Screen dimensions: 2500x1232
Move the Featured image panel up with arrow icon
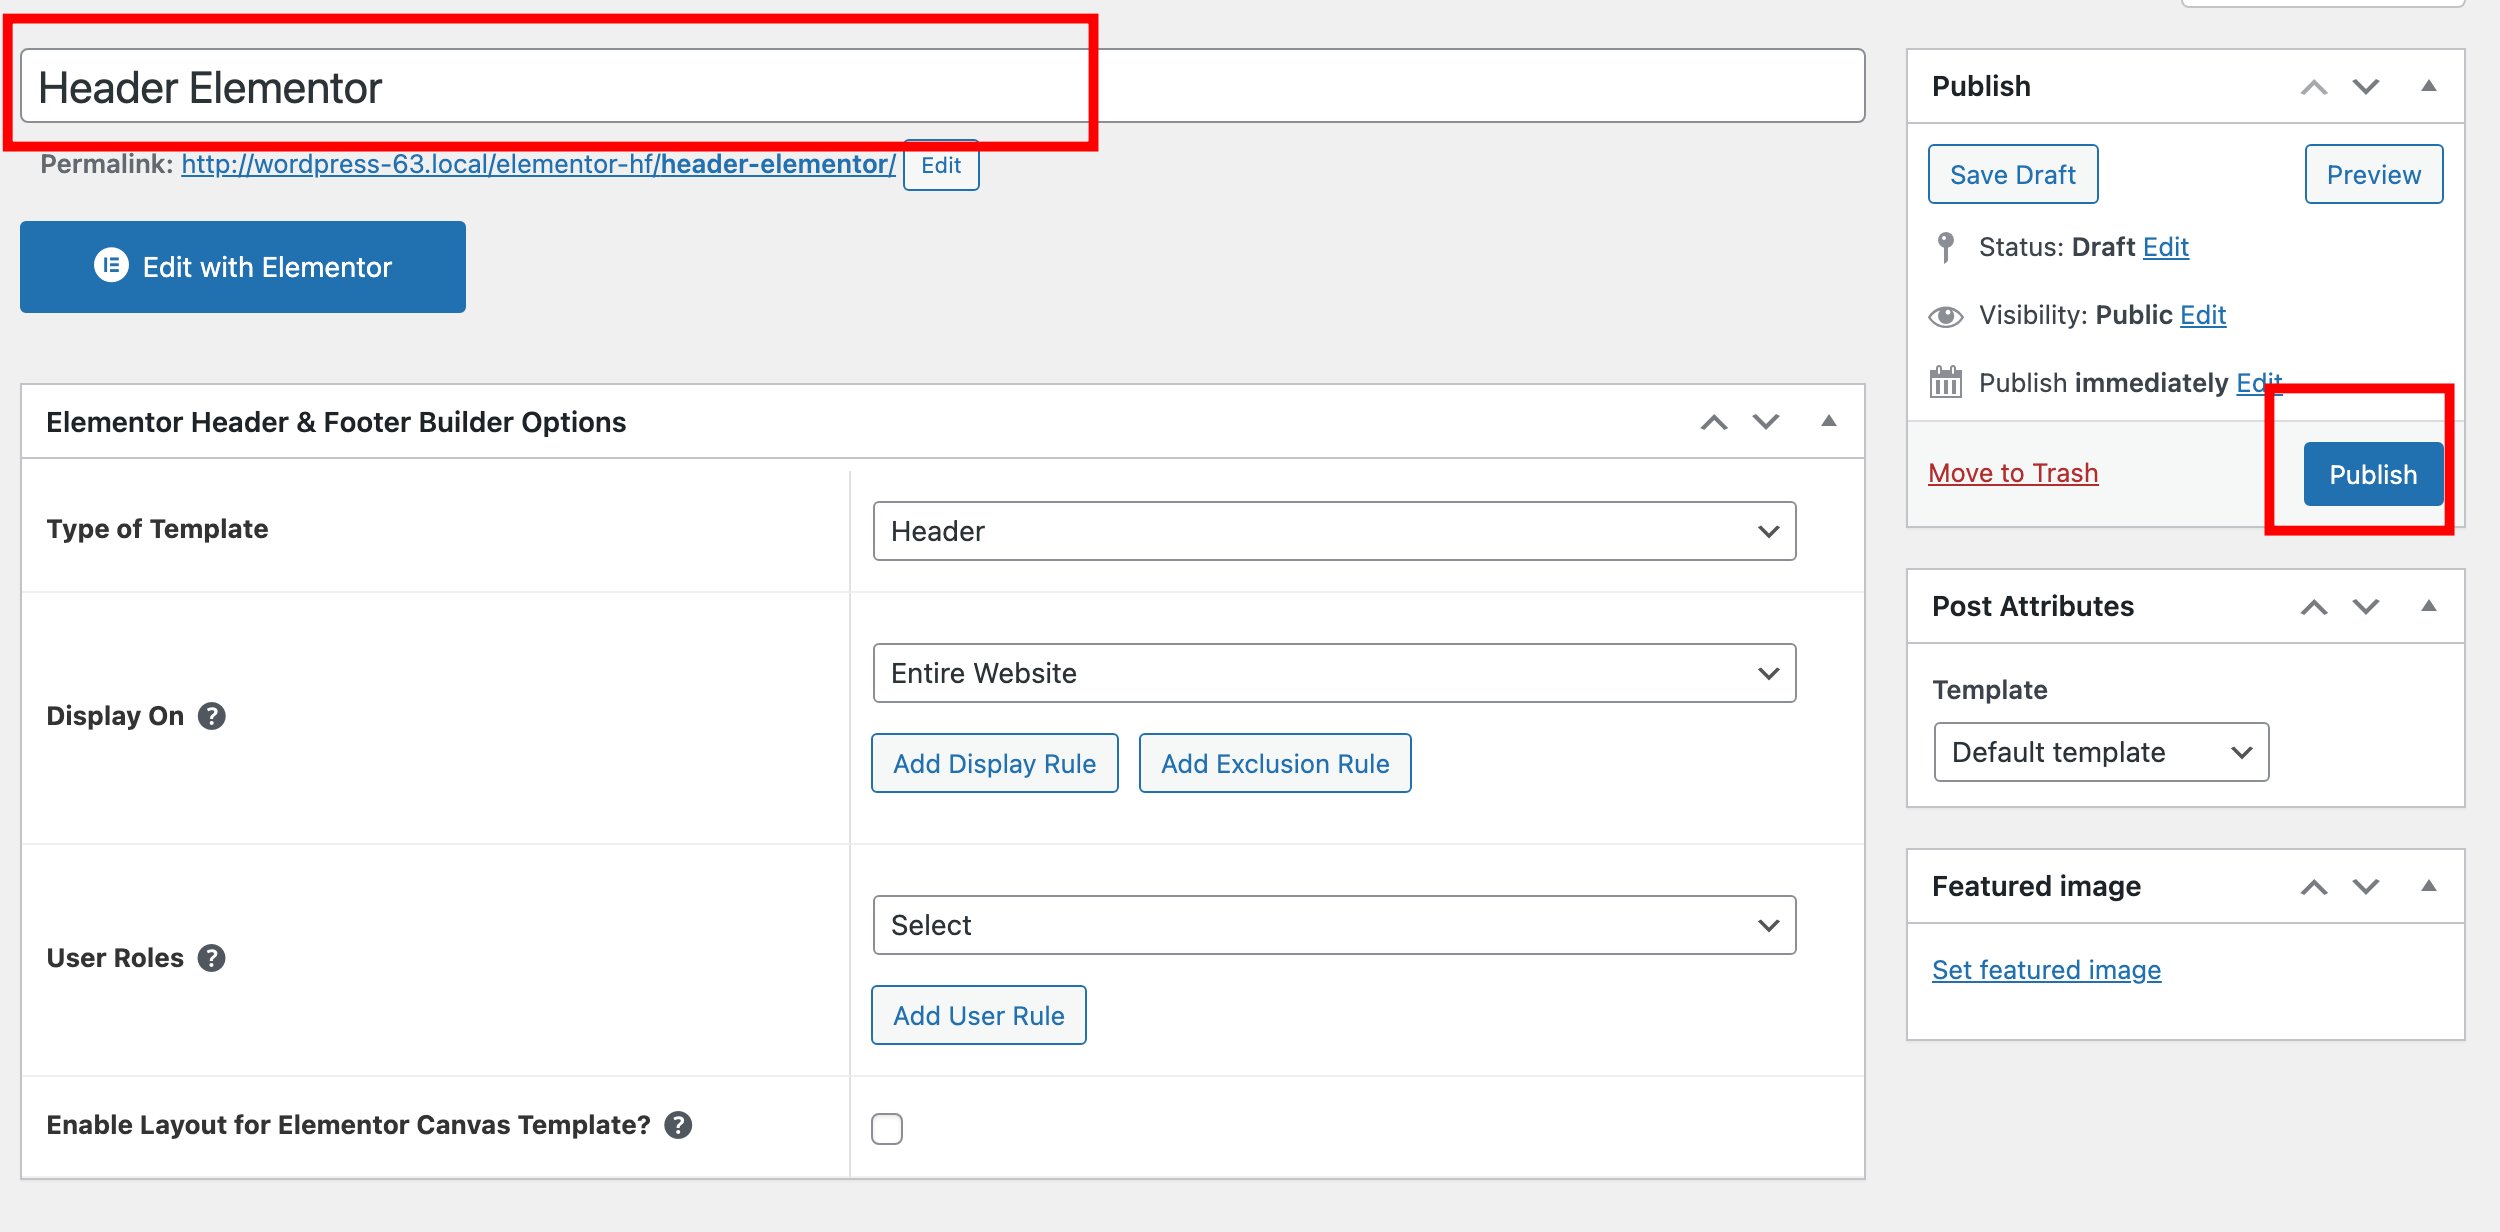(x=2313, y=886)
